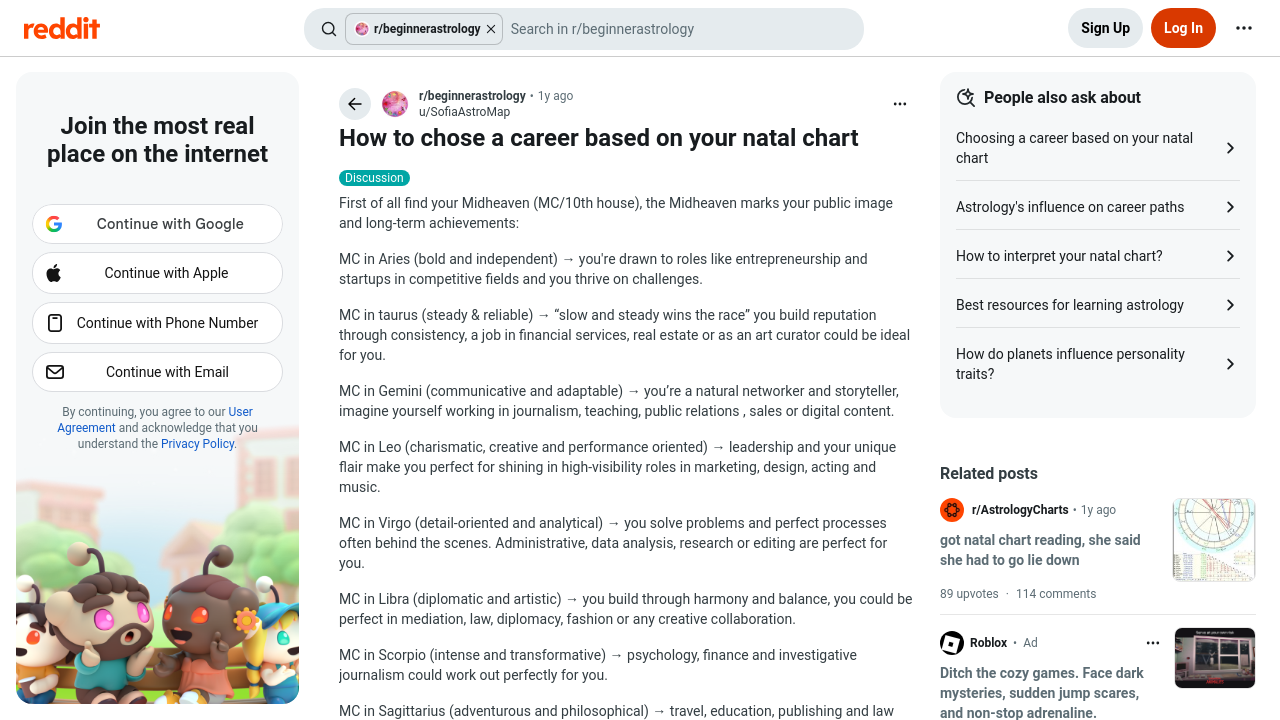1280x720 pixels.
Task: Click the Roblox advertiser avatar
Action: (952, 643)
